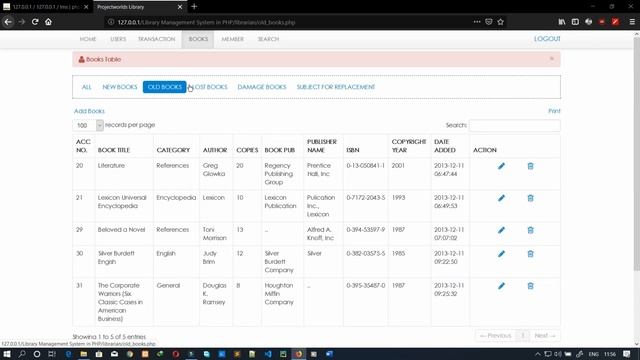This screenshot has height=360, width=640.
Task: Dismiss the Books Table alert
Action: (x=552, y=59)
